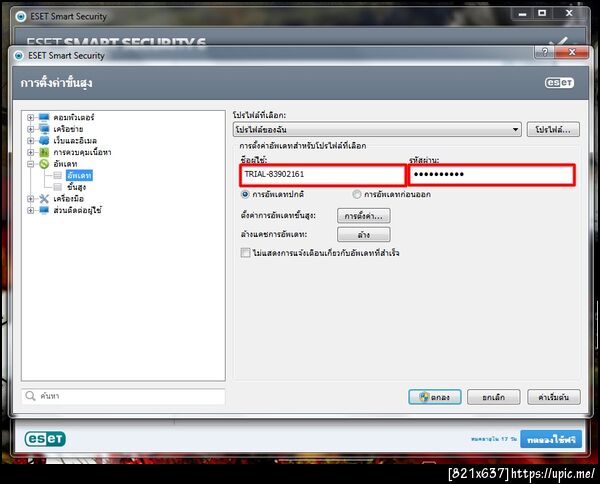Click the blue ทดลองใช้ฟรี button
This screenshot has width=600, height=484.
(x=551, y=439)
